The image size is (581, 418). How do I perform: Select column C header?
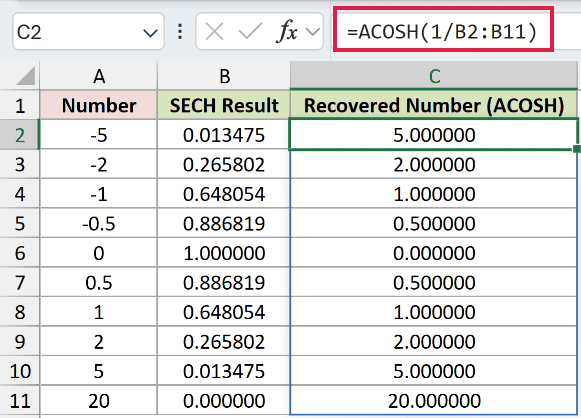(x=434, y=76)
